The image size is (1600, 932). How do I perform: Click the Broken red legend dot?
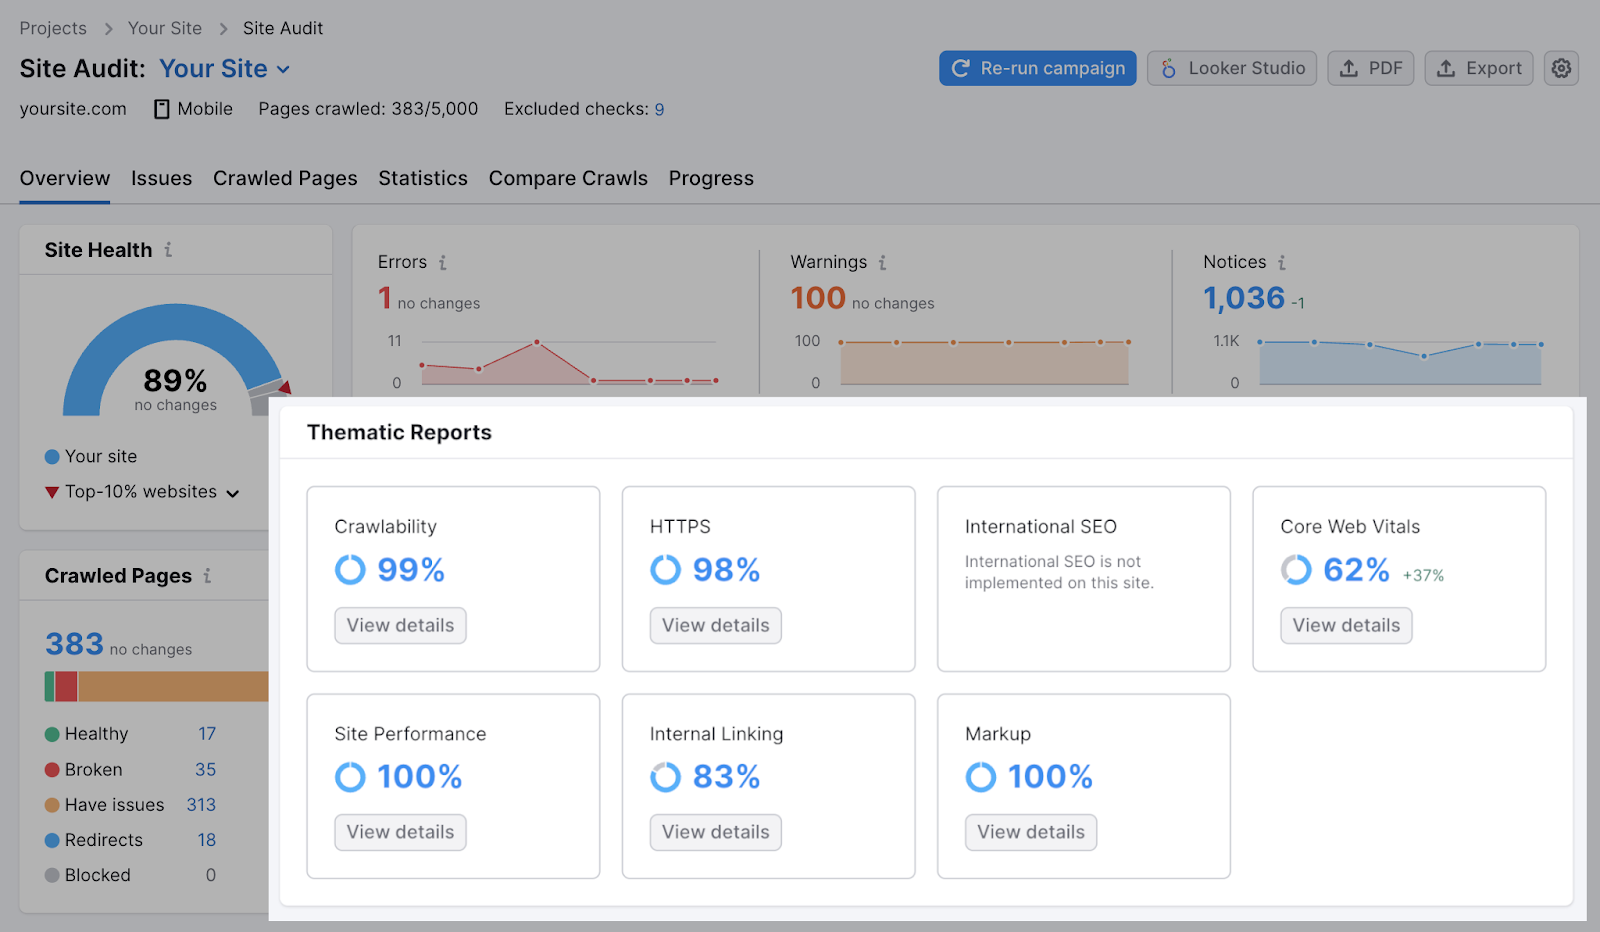(x=52, y=770)
